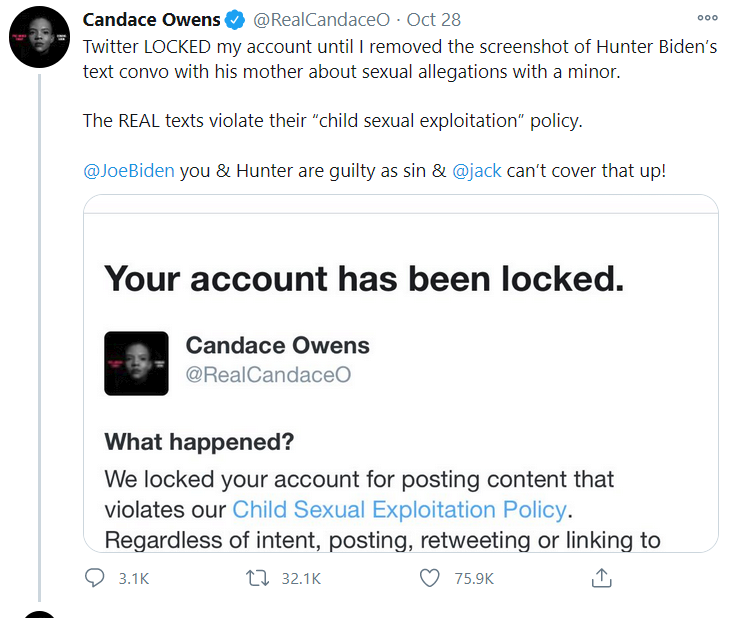Image resolution: width=735 pixels, height=618 pixels.
Task: Open the three-dot more options menu
Action: [x=707, y=18]
